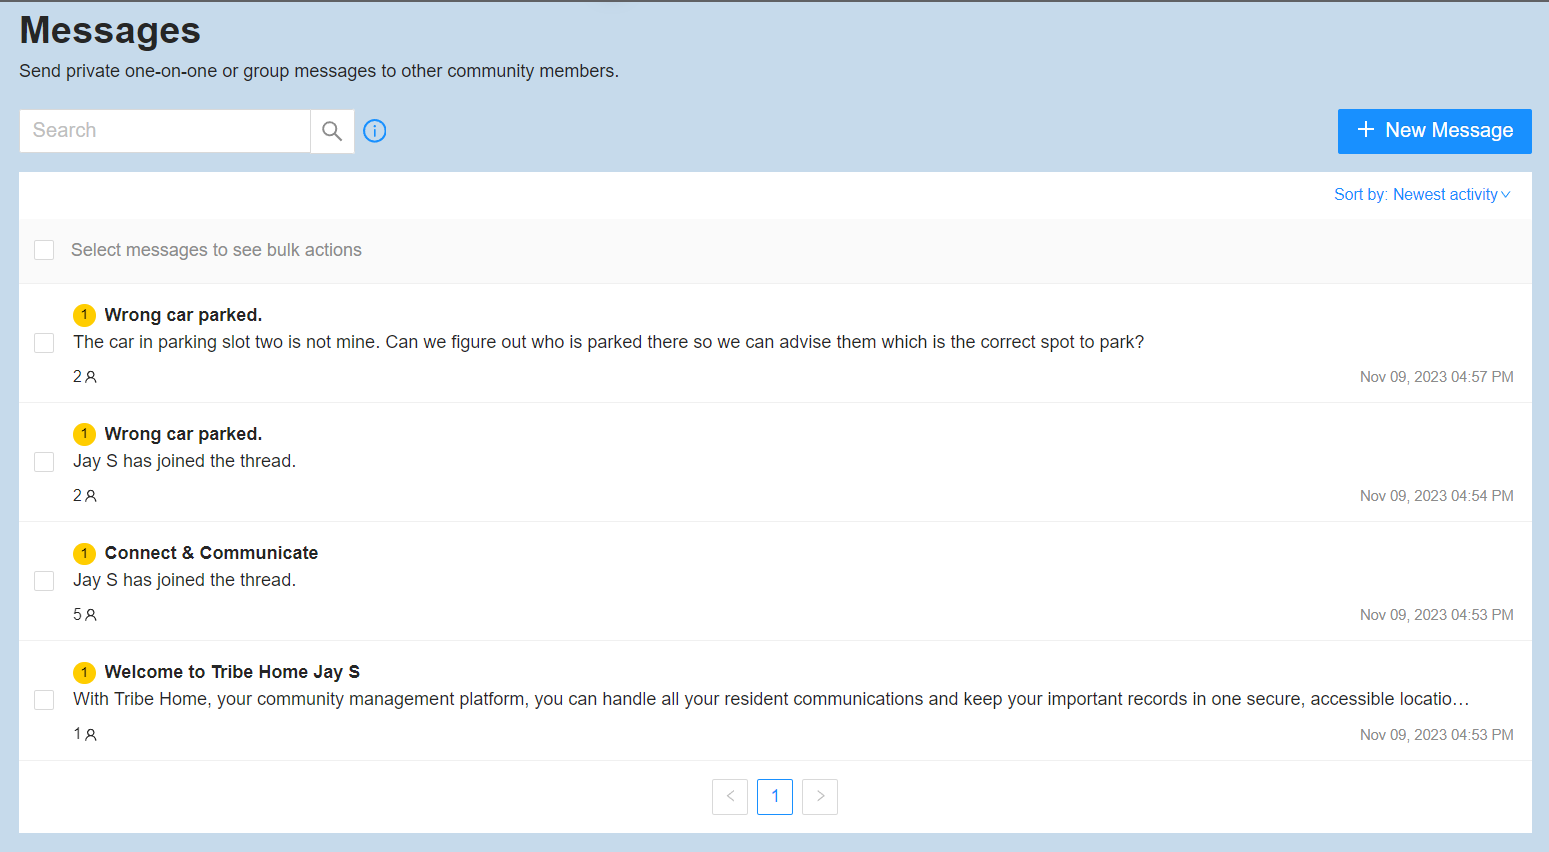Check the Wrong car parked 04:54 PM message
1549x852 pixels.
tap(44, 462)
